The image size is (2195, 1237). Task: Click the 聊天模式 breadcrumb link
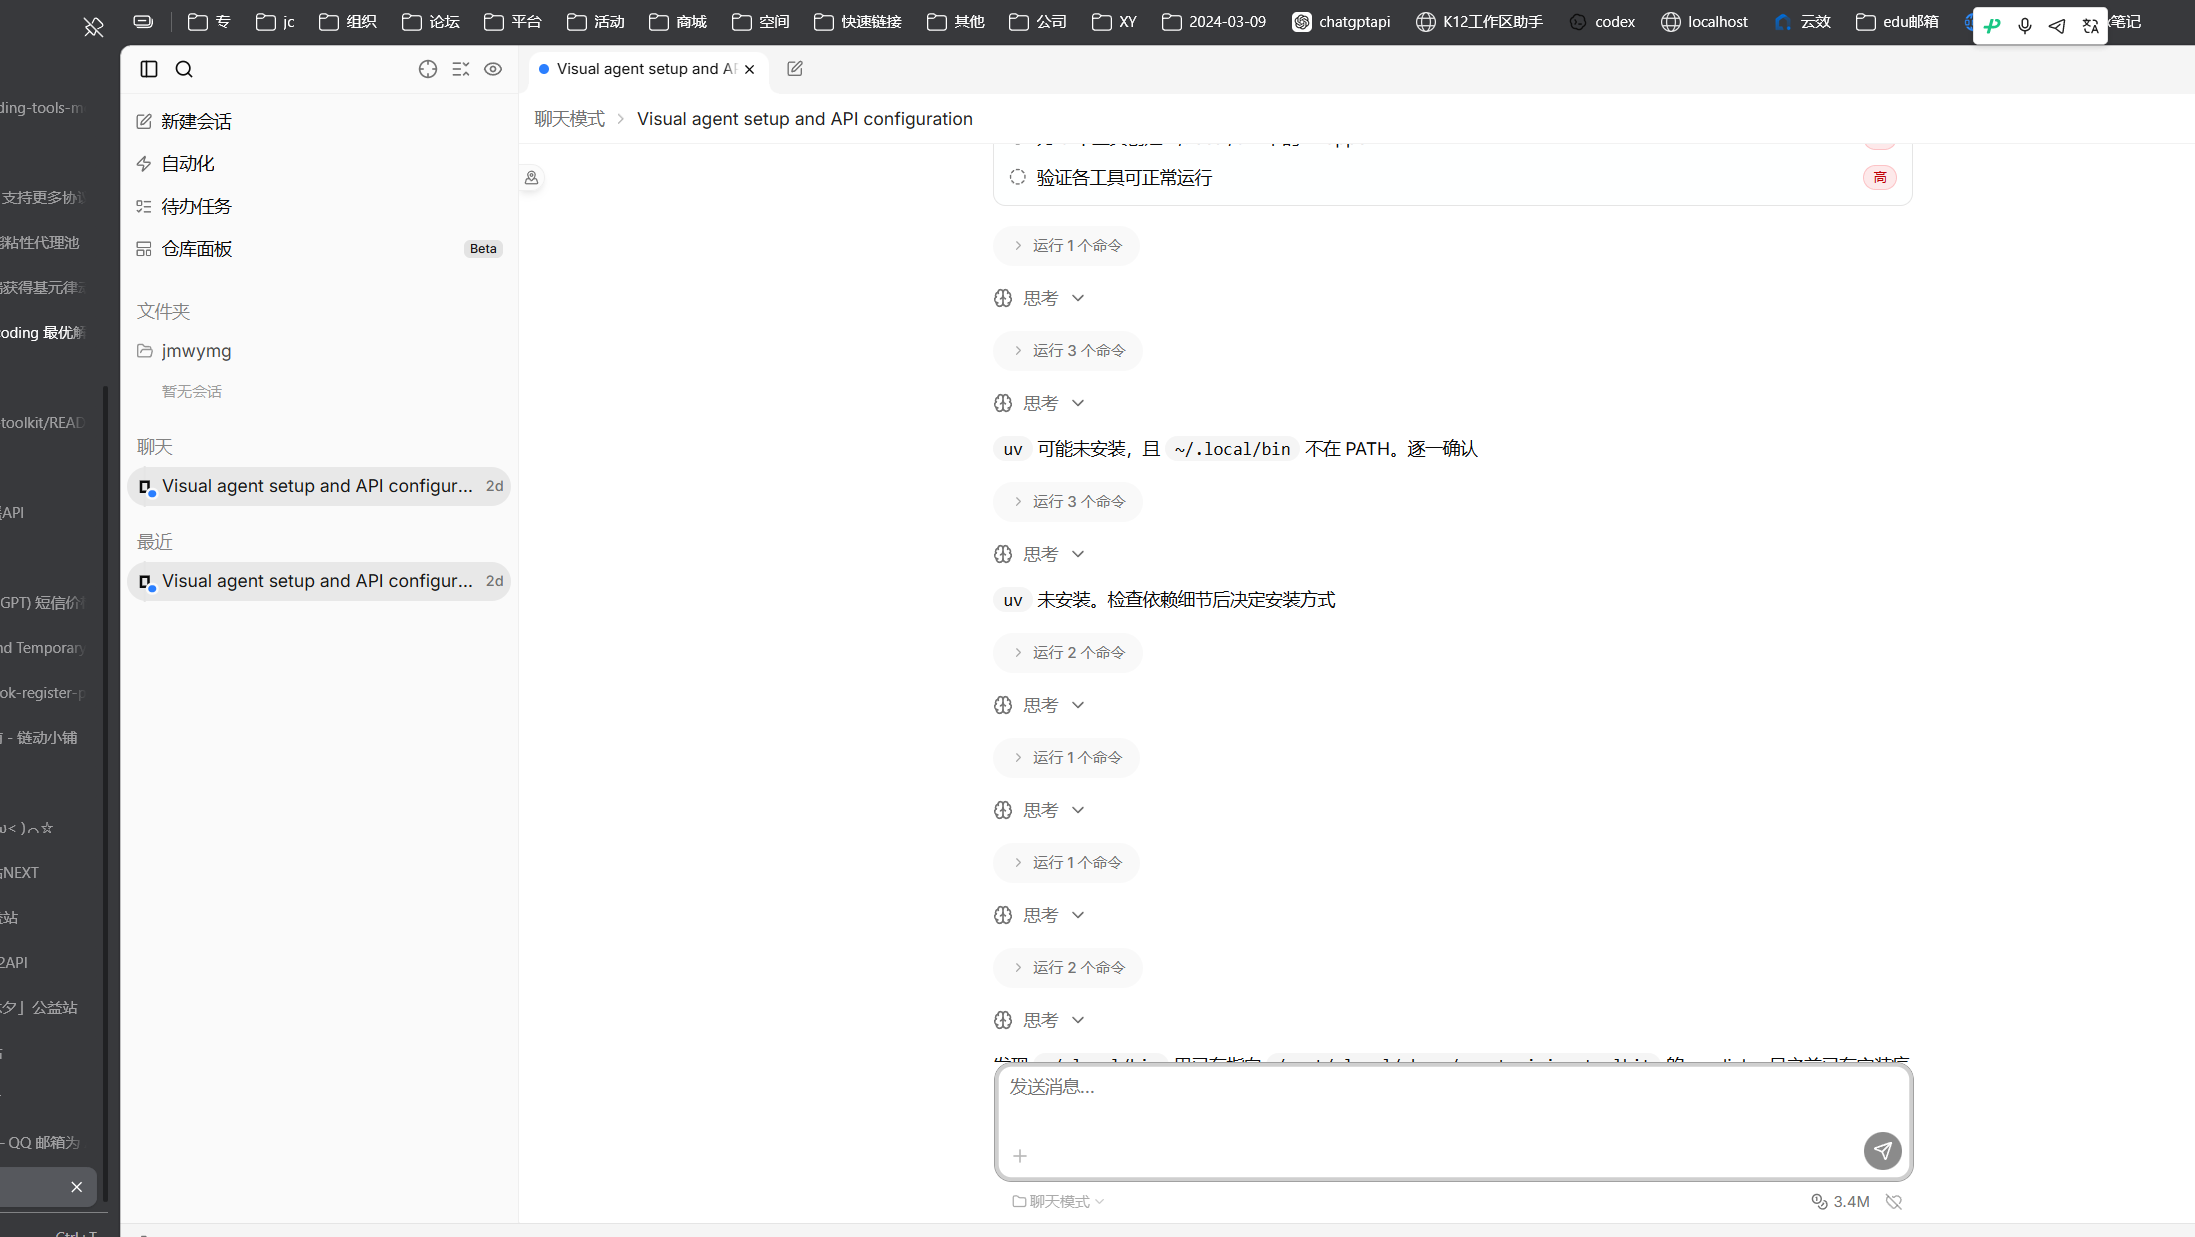(569, 119)
